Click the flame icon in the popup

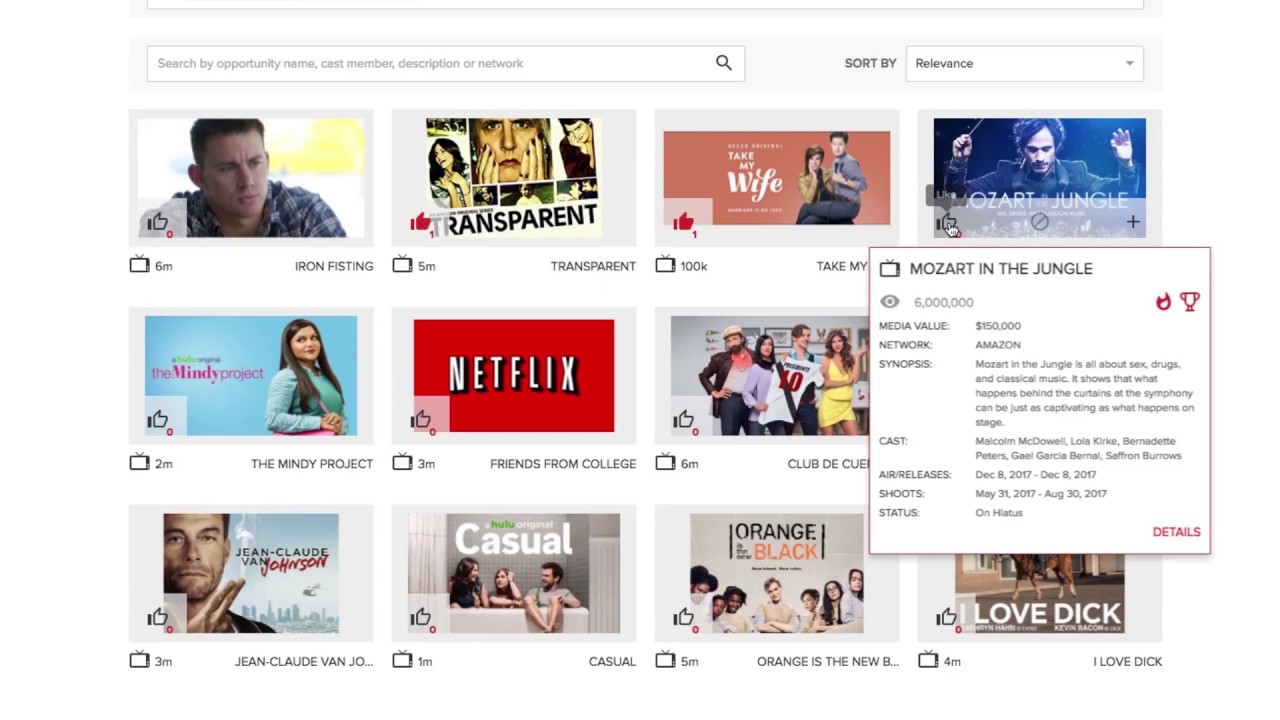click(x=1163, y=301)
